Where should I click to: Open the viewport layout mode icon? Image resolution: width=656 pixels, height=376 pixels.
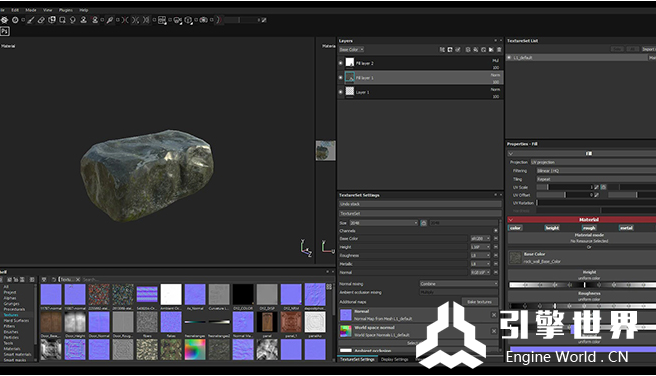[162, 20]
